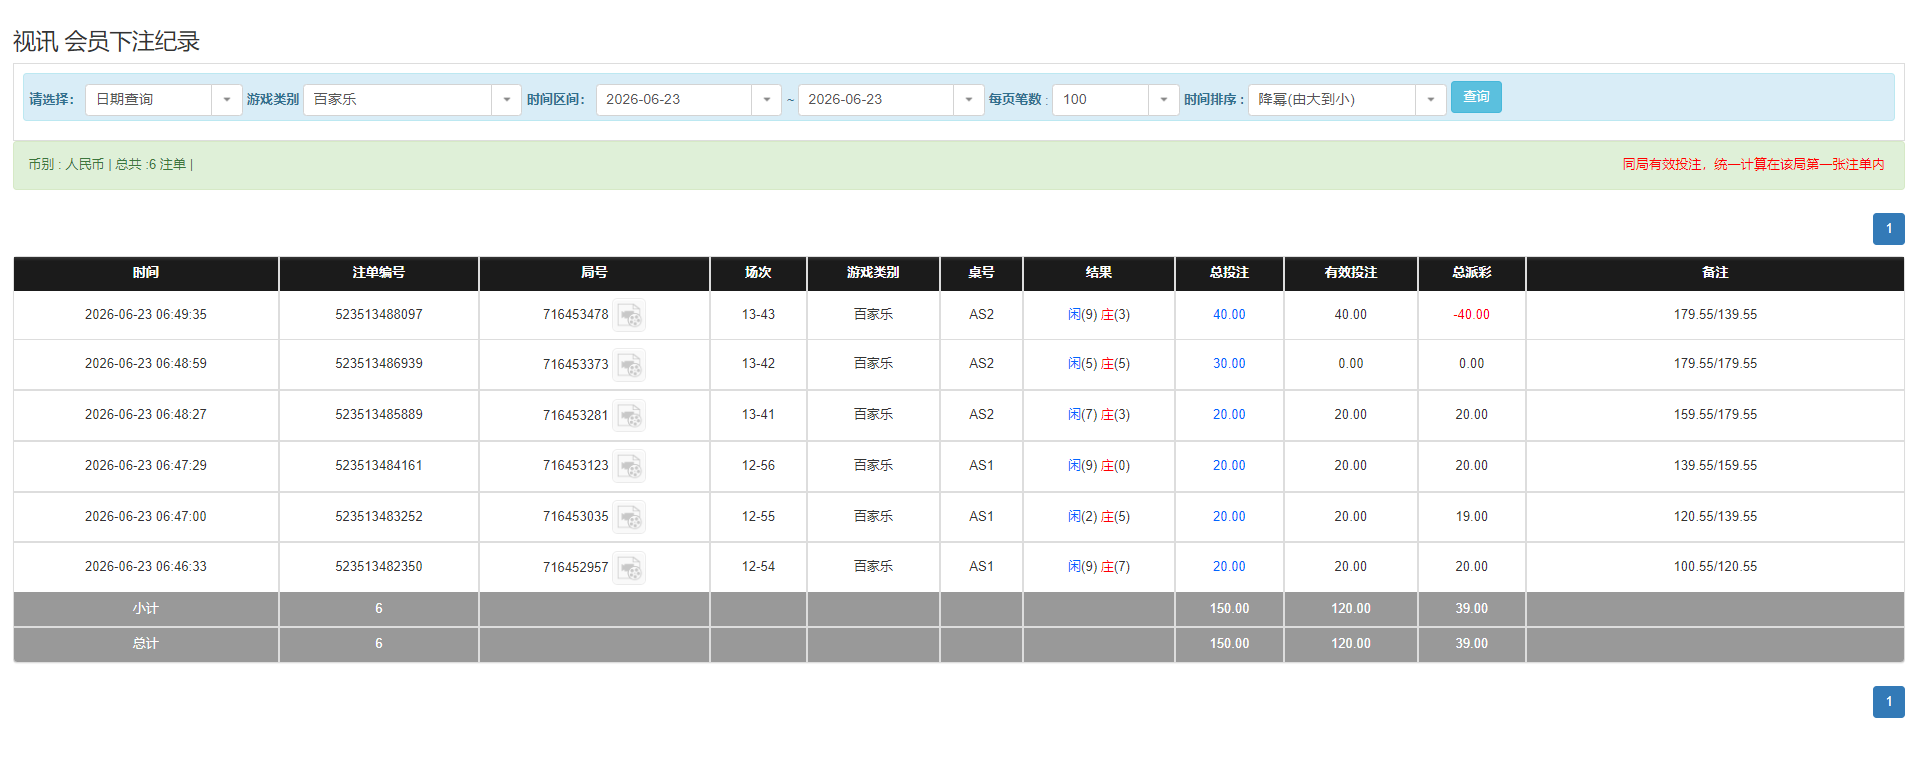Click the start date field 2026-06-23
The width and height of the screenshot is (1912, 780).
click(674, 100)
